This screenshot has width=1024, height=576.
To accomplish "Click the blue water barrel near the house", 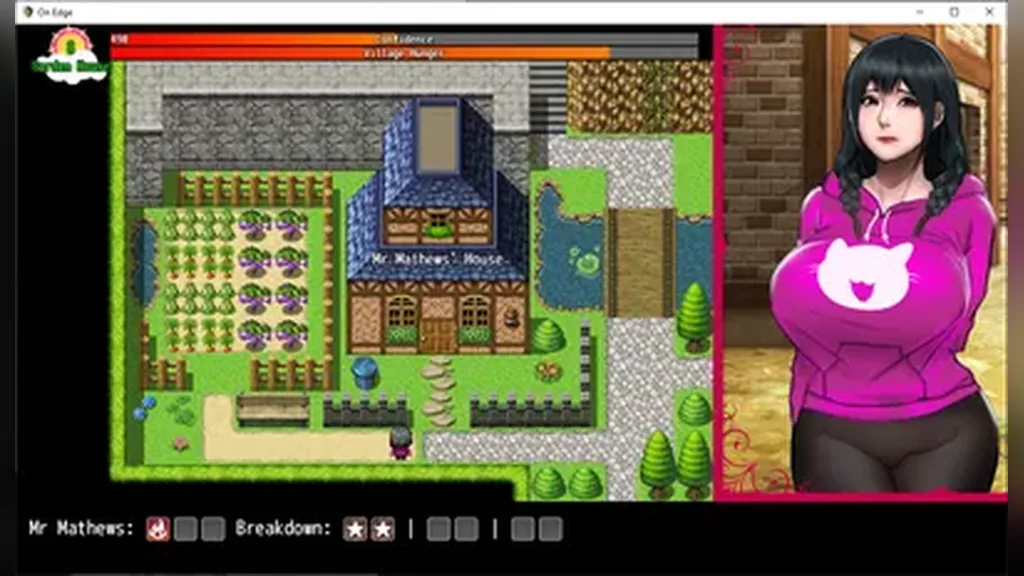I will pos(364,372).
